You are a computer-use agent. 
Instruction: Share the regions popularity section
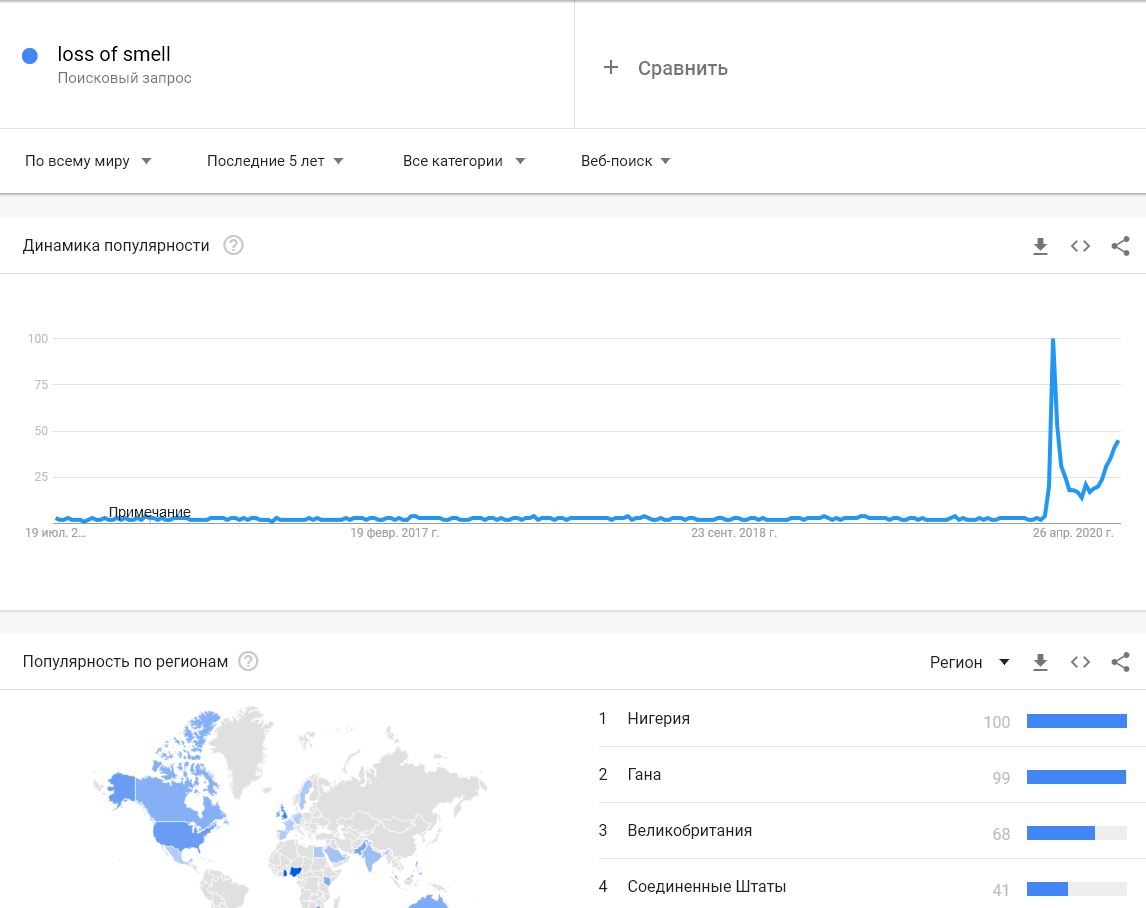click(1120, 662)
